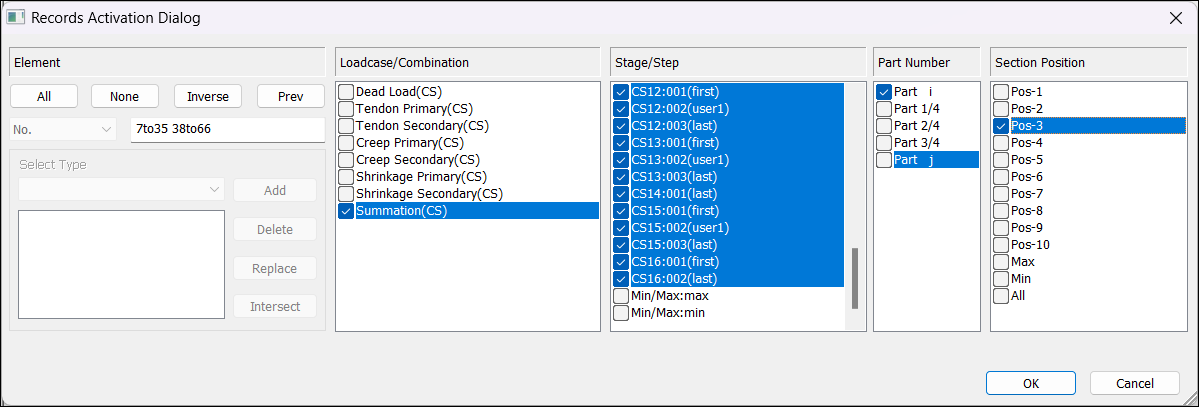Image resolution: width=1199 pixels, height=407 pixels.
Task: Uncheck the Part i checkbox
Action: click(x=884, y=92)
